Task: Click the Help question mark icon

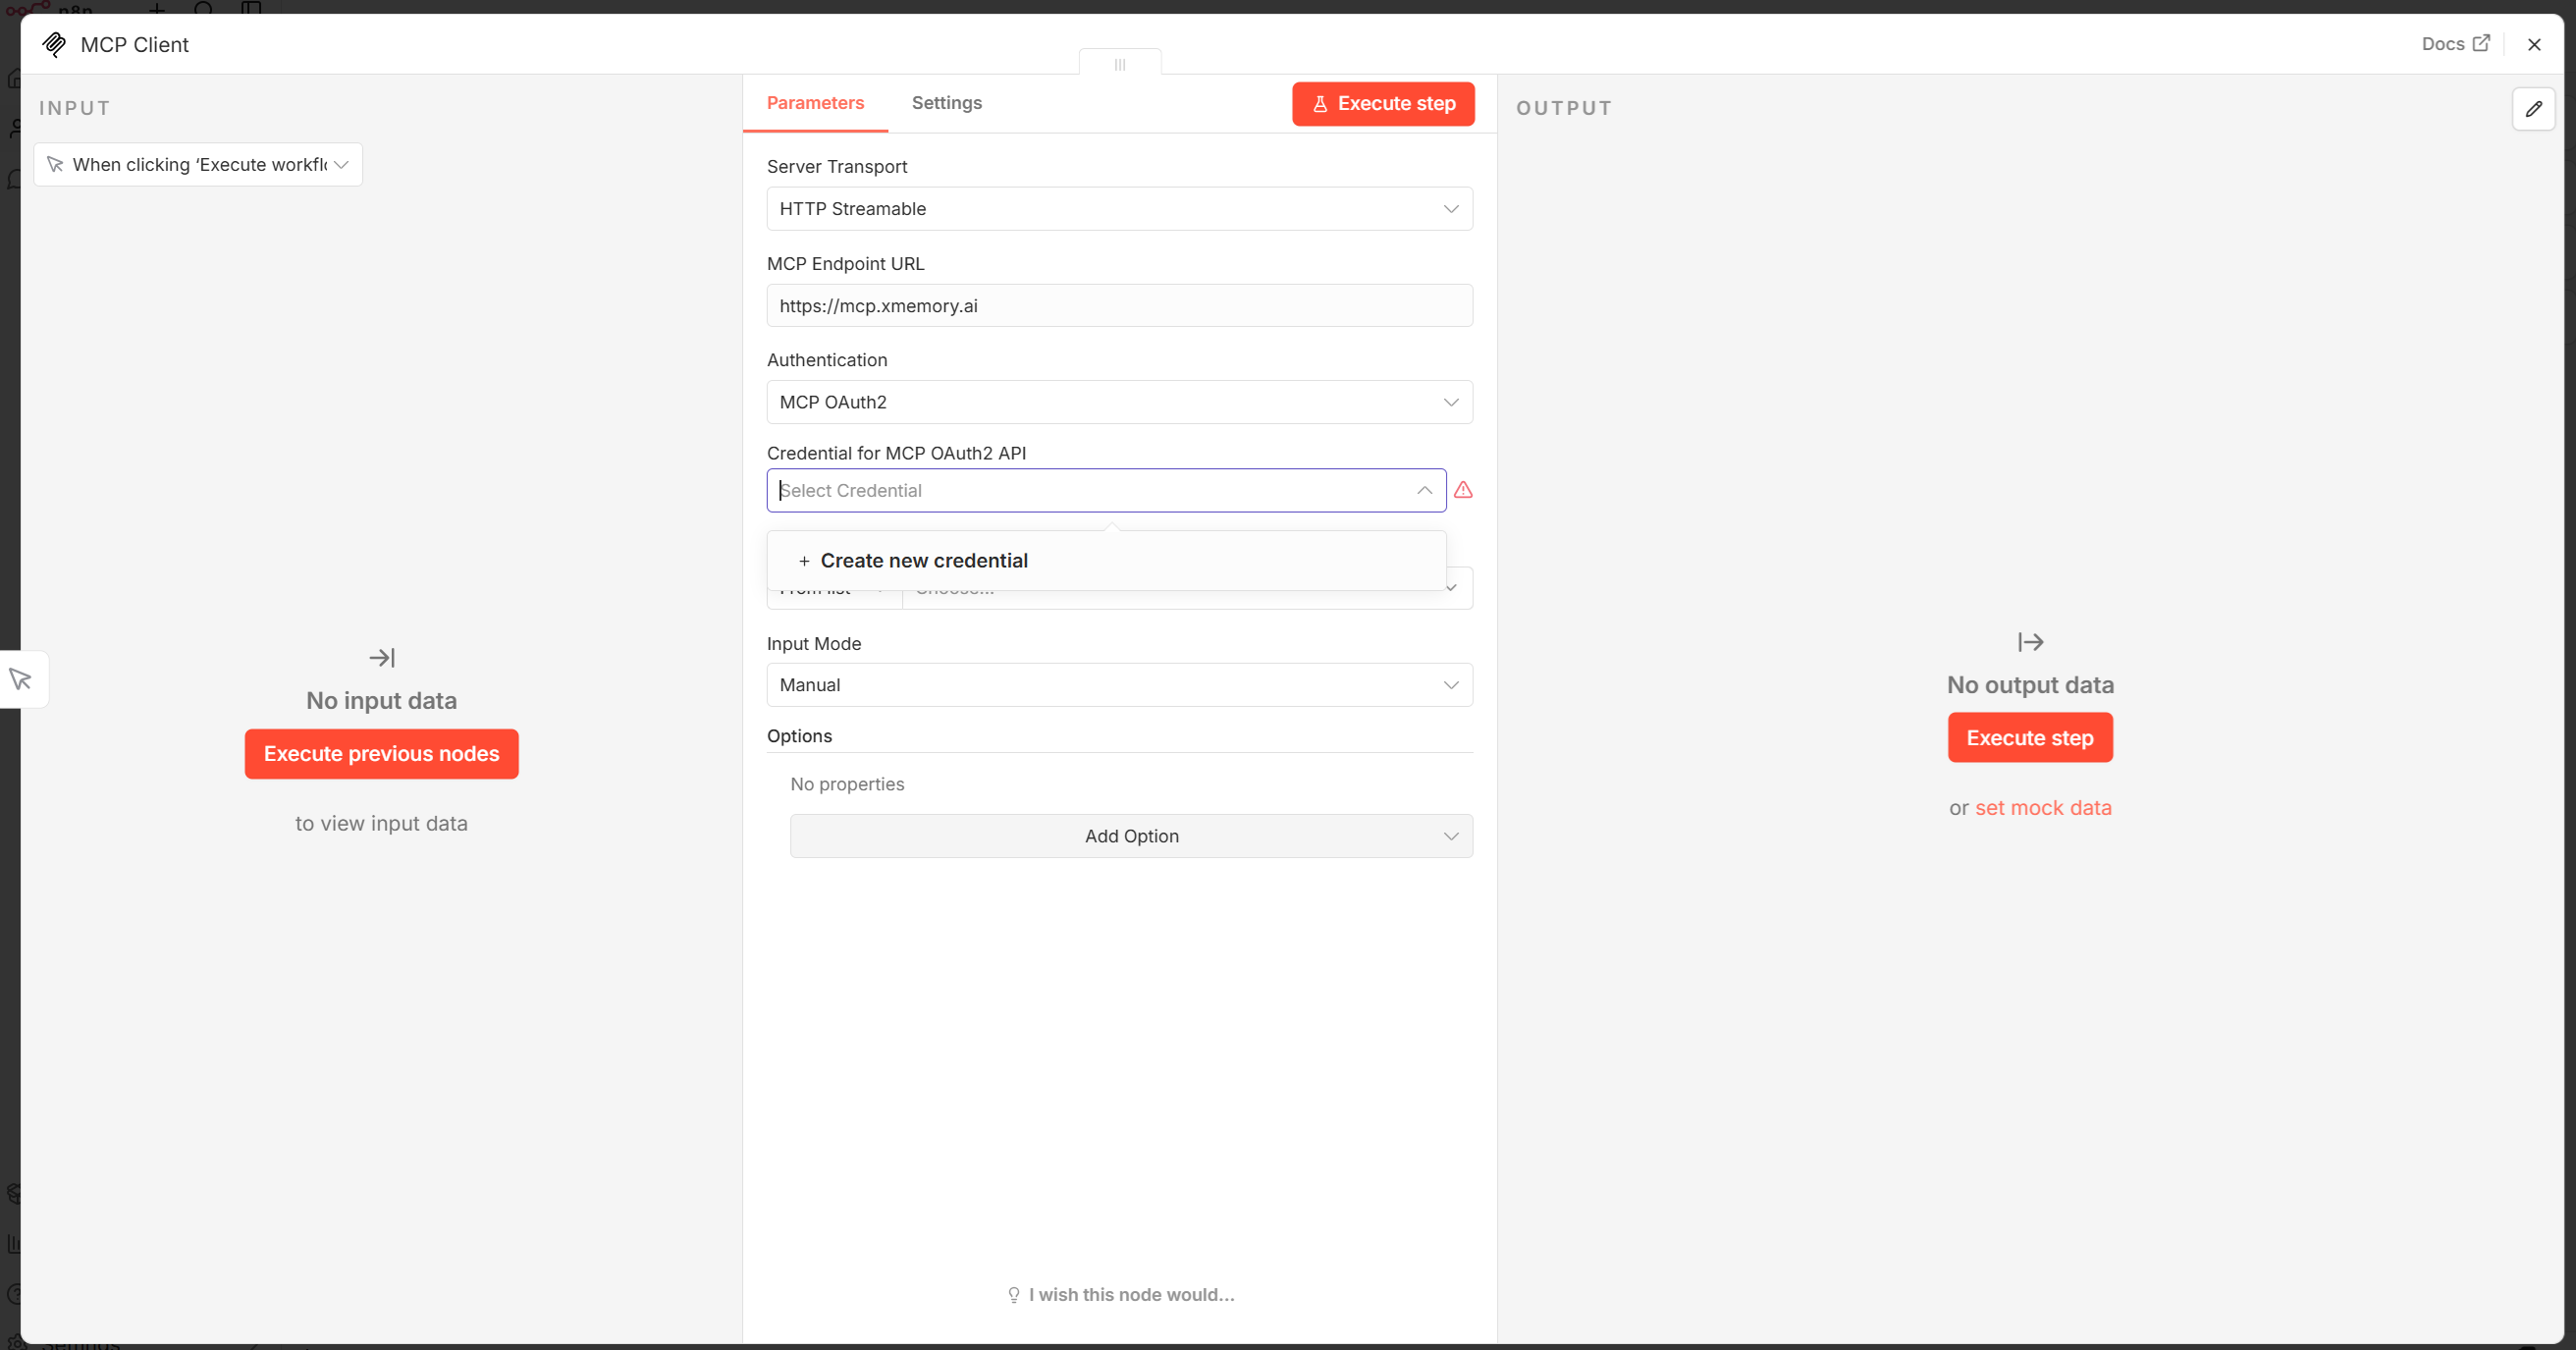Action: [x=15, y=1294]
